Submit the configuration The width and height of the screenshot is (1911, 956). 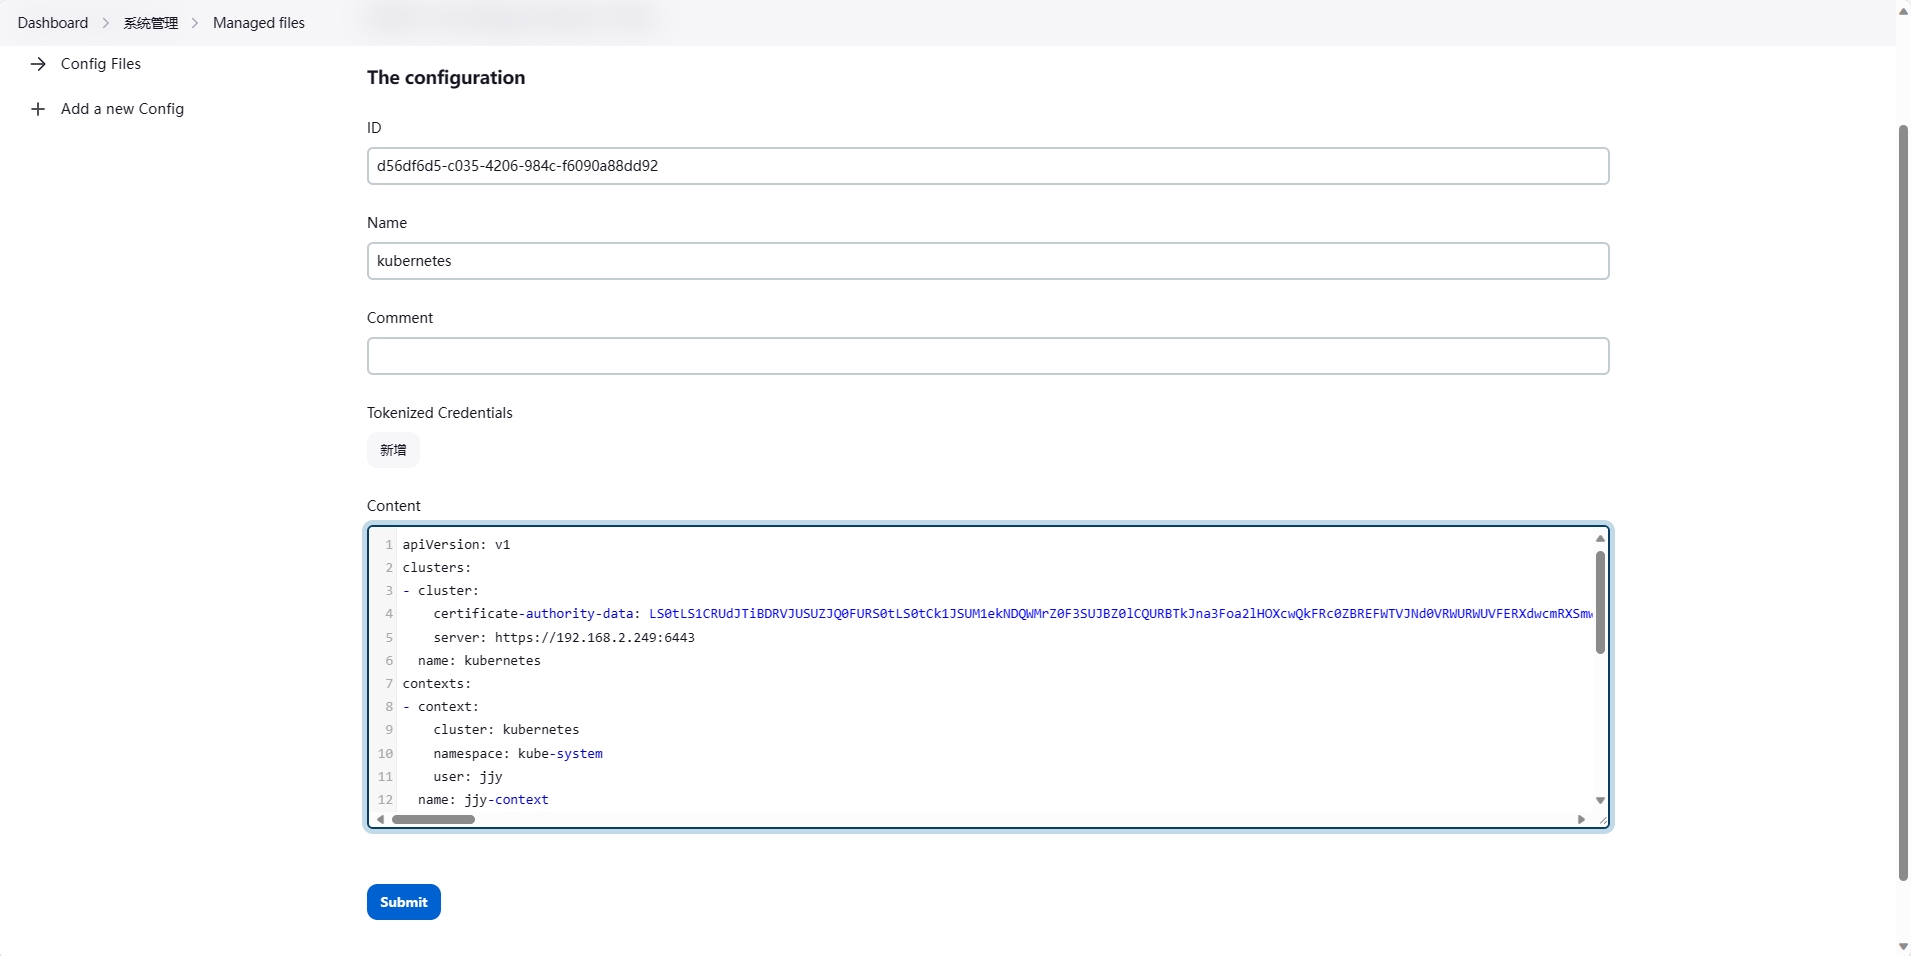[x=404, y=902]
